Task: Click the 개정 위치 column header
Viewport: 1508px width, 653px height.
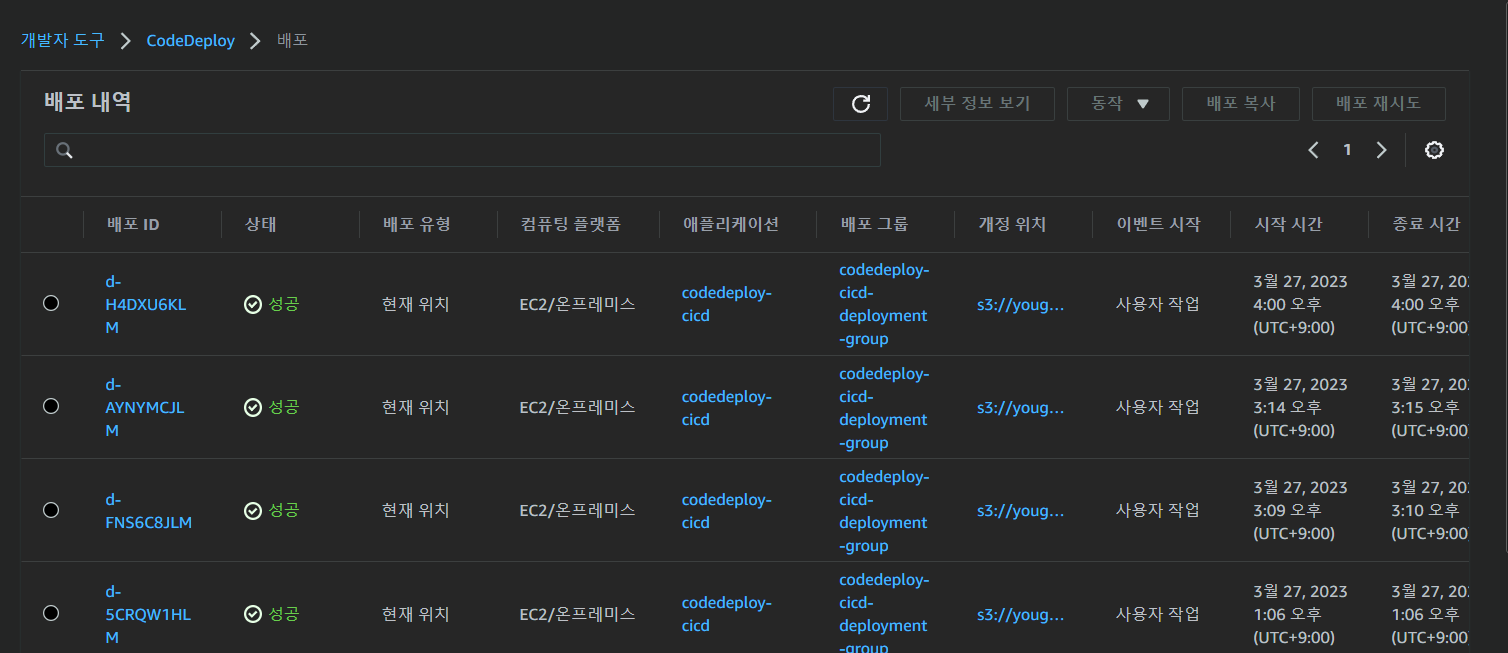Action: (x=1012, y=224)
